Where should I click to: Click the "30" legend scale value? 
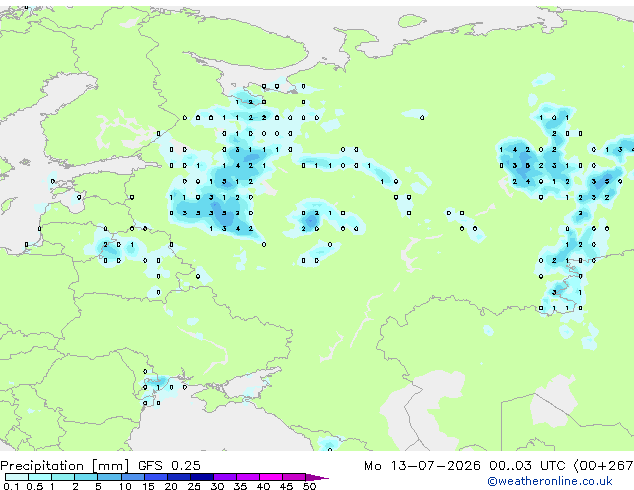point(217,486)
